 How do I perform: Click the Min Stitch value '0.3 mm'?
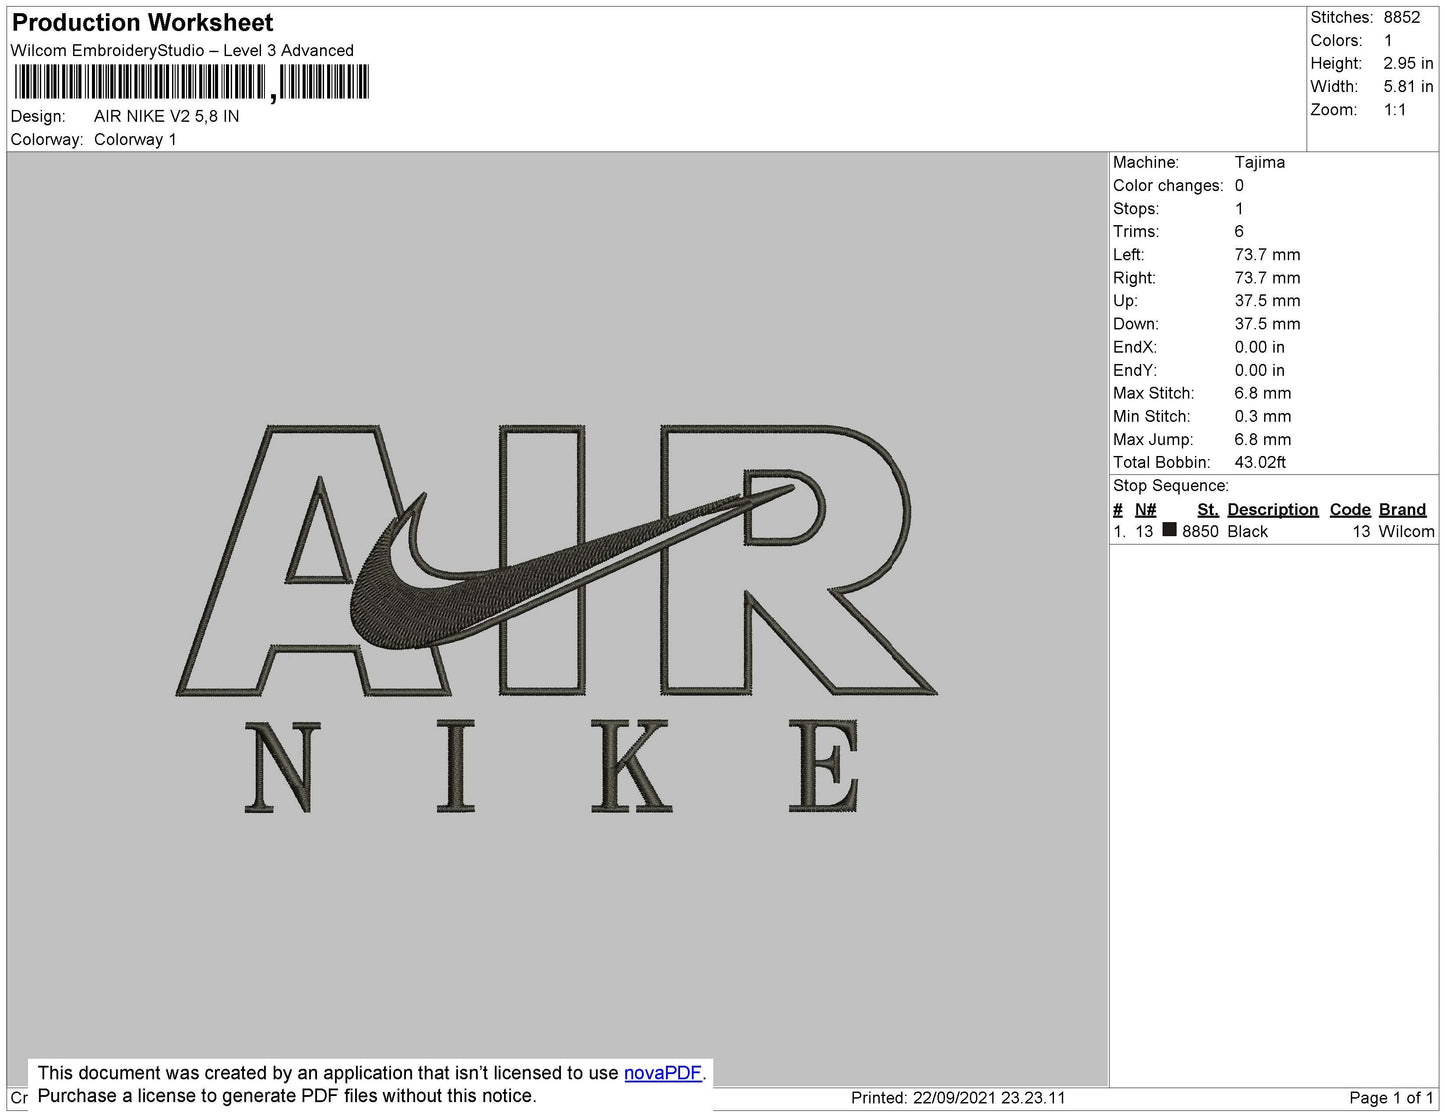pyautogui.click(x=1263, y=416)
